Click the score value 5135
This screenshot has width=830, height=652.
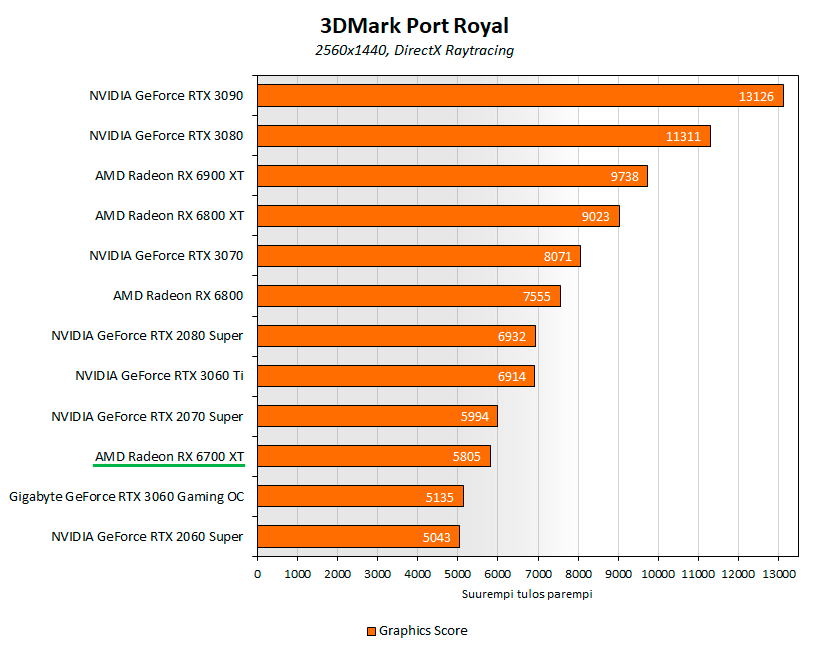pos(440,498)
